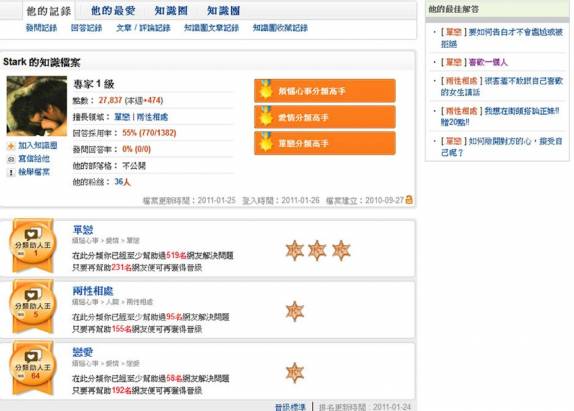574x411 pixels.
Task: Open 知識圈文章記錄 link
Action: tap(211, 28)
